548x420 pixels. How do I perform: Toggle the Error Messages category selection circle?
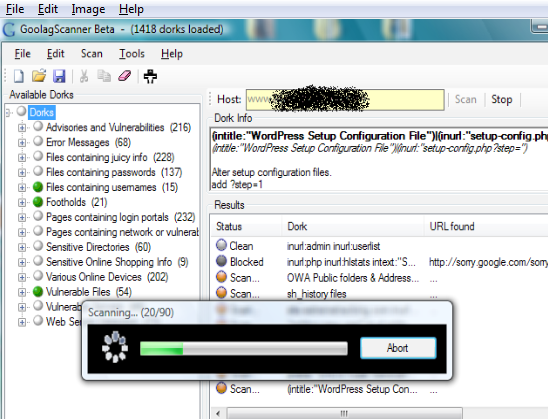coord(38,142)
